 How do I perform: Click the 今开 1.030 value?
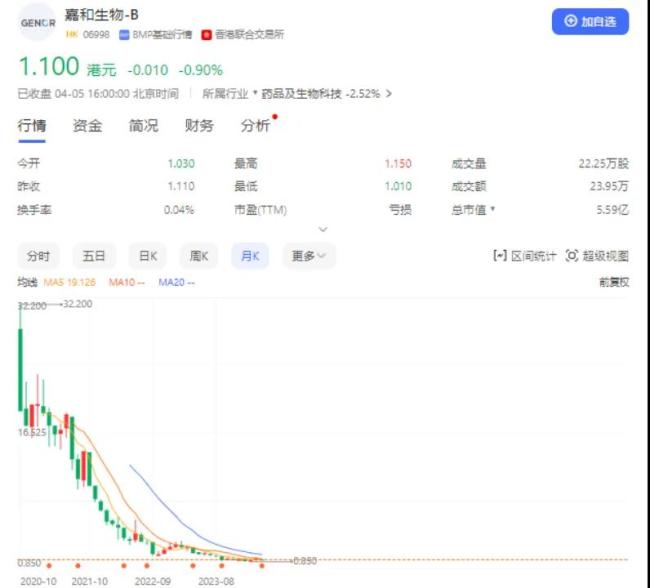tap(181, 163)
